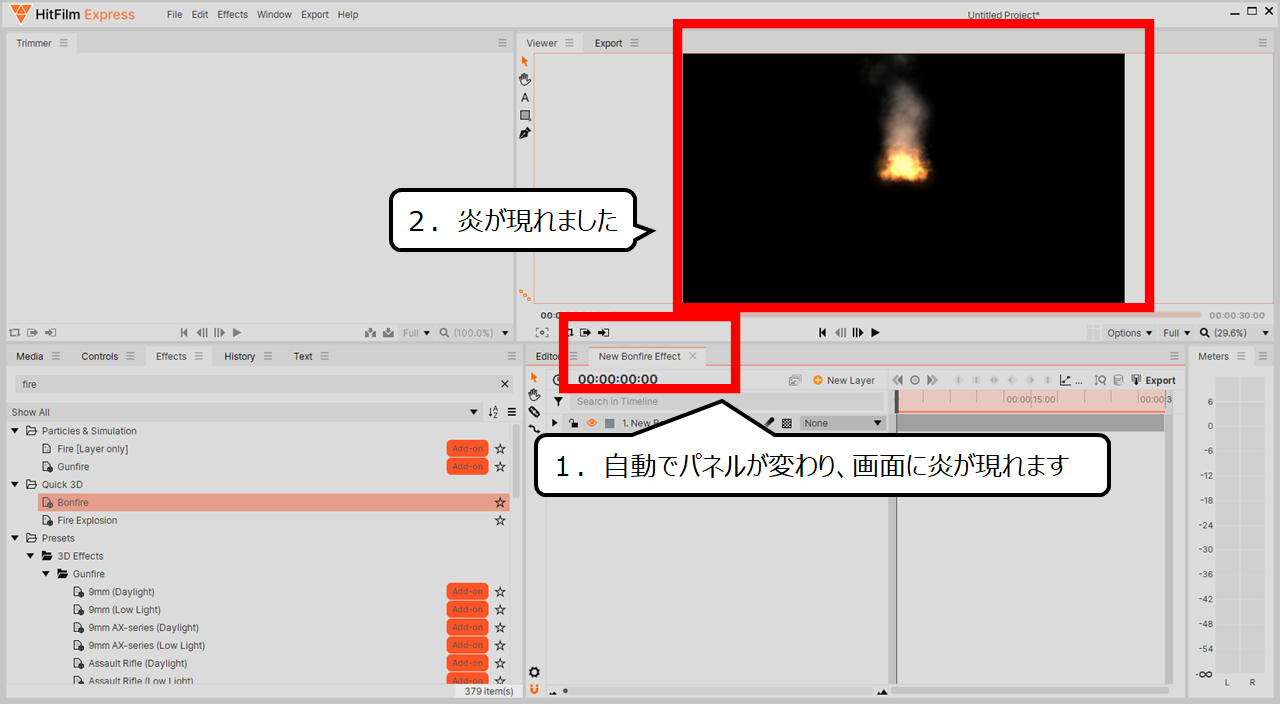Open the timeline value graph icon
This screenshot has width=1280, height=704.
coord(1065,380)
